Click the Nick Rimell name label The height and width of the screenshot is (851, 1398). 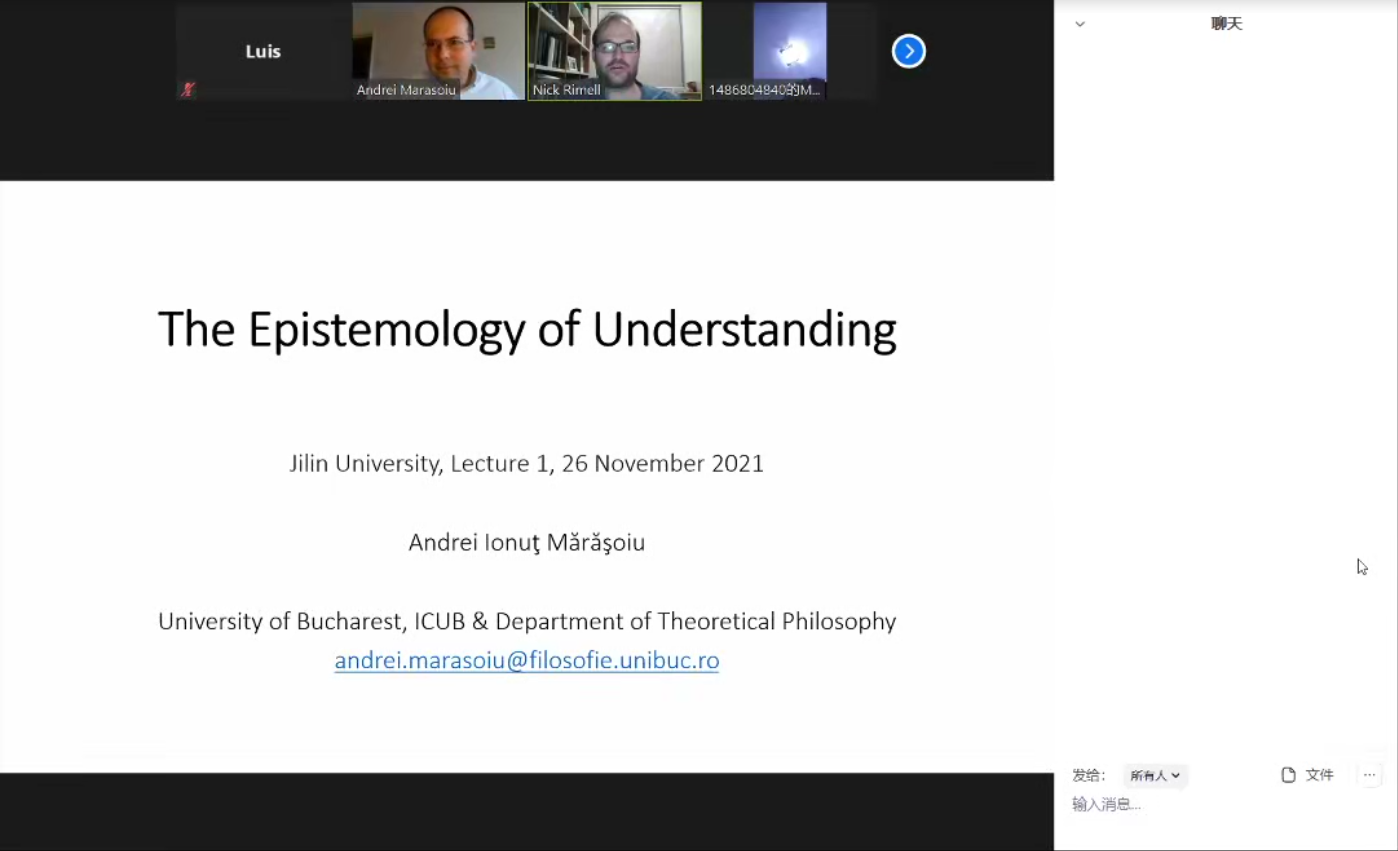point(567,90)
